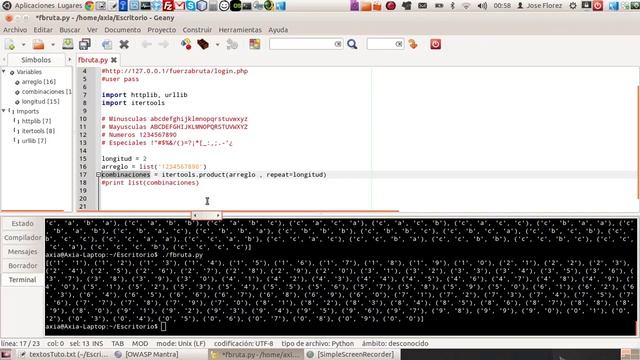Toggle the fold marker on line 17

point(98,175)
